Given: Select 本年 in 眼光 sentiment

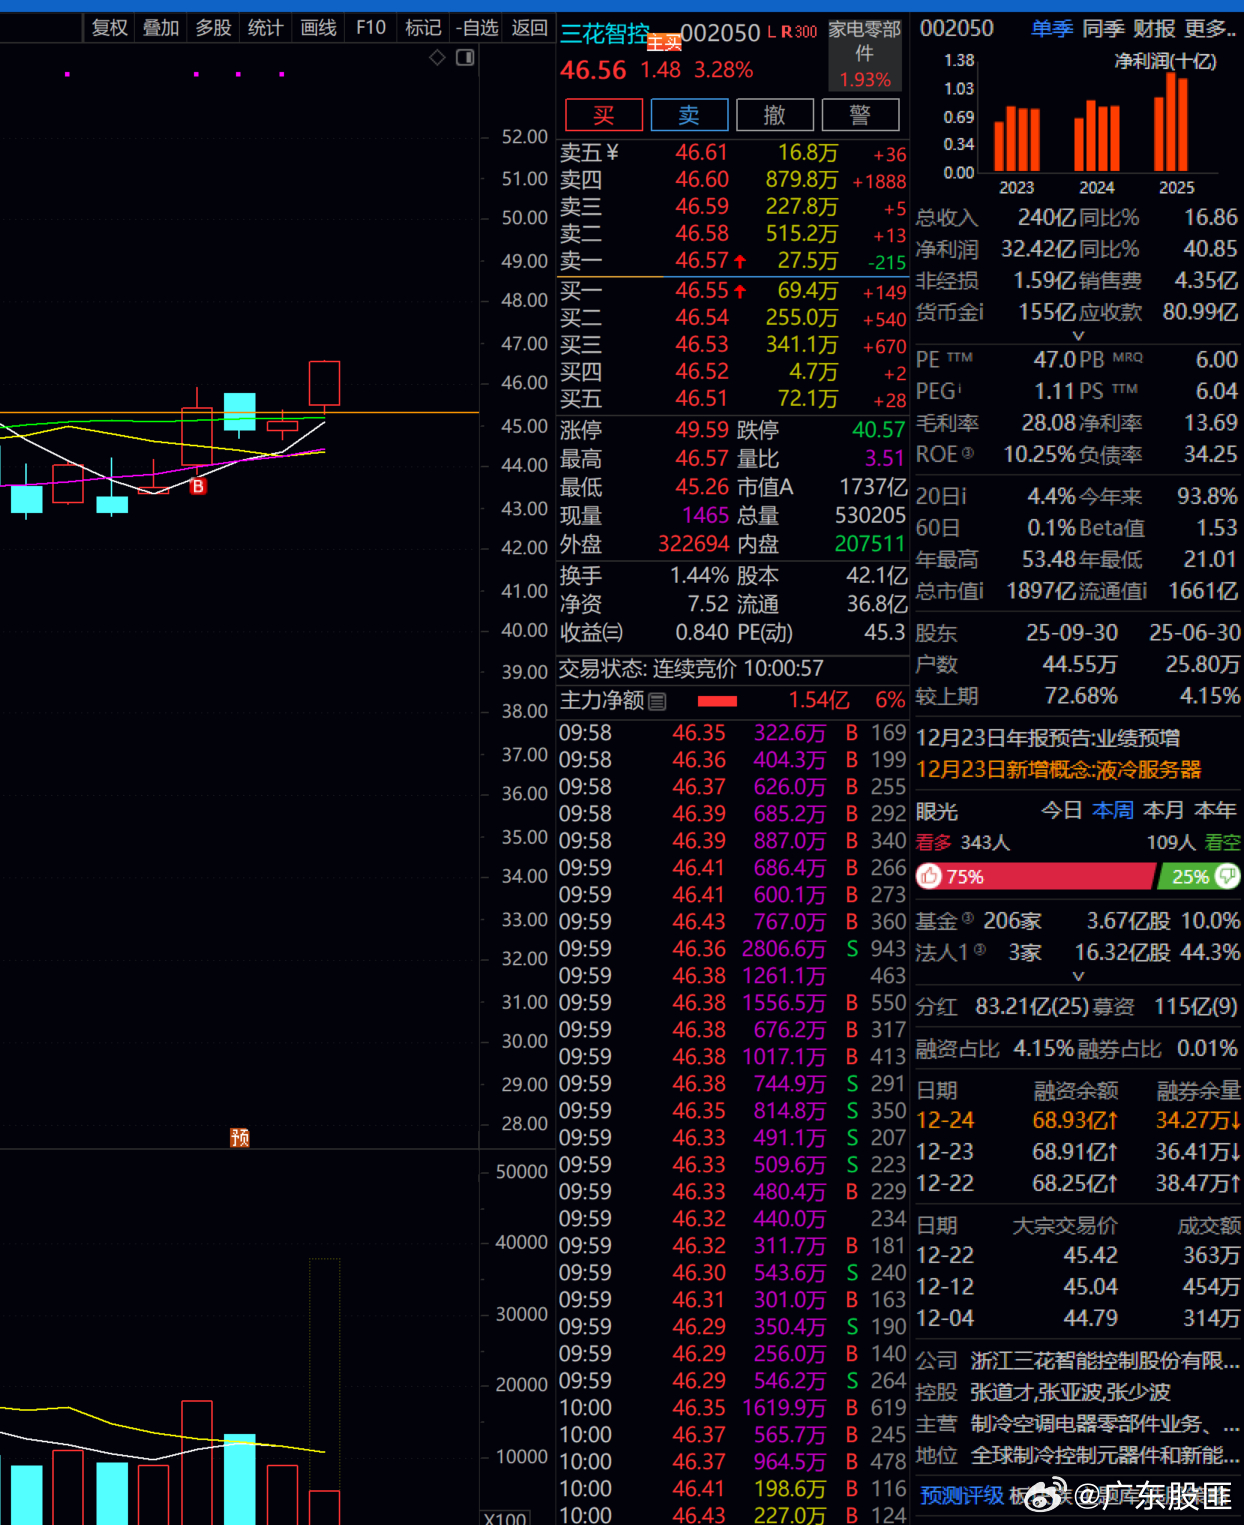Looking at the screenshot, I should [1215, 810].
